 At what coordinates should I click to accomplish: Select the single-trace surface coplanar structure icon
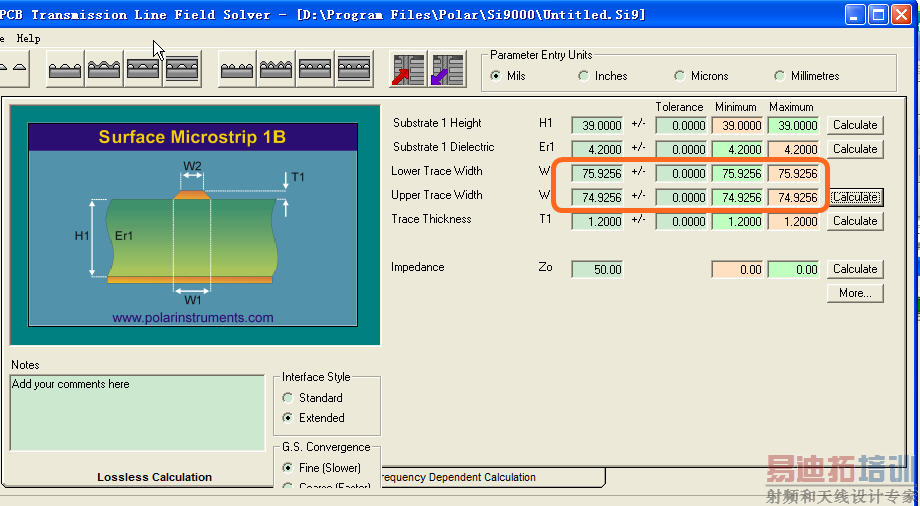coord(65,69)
